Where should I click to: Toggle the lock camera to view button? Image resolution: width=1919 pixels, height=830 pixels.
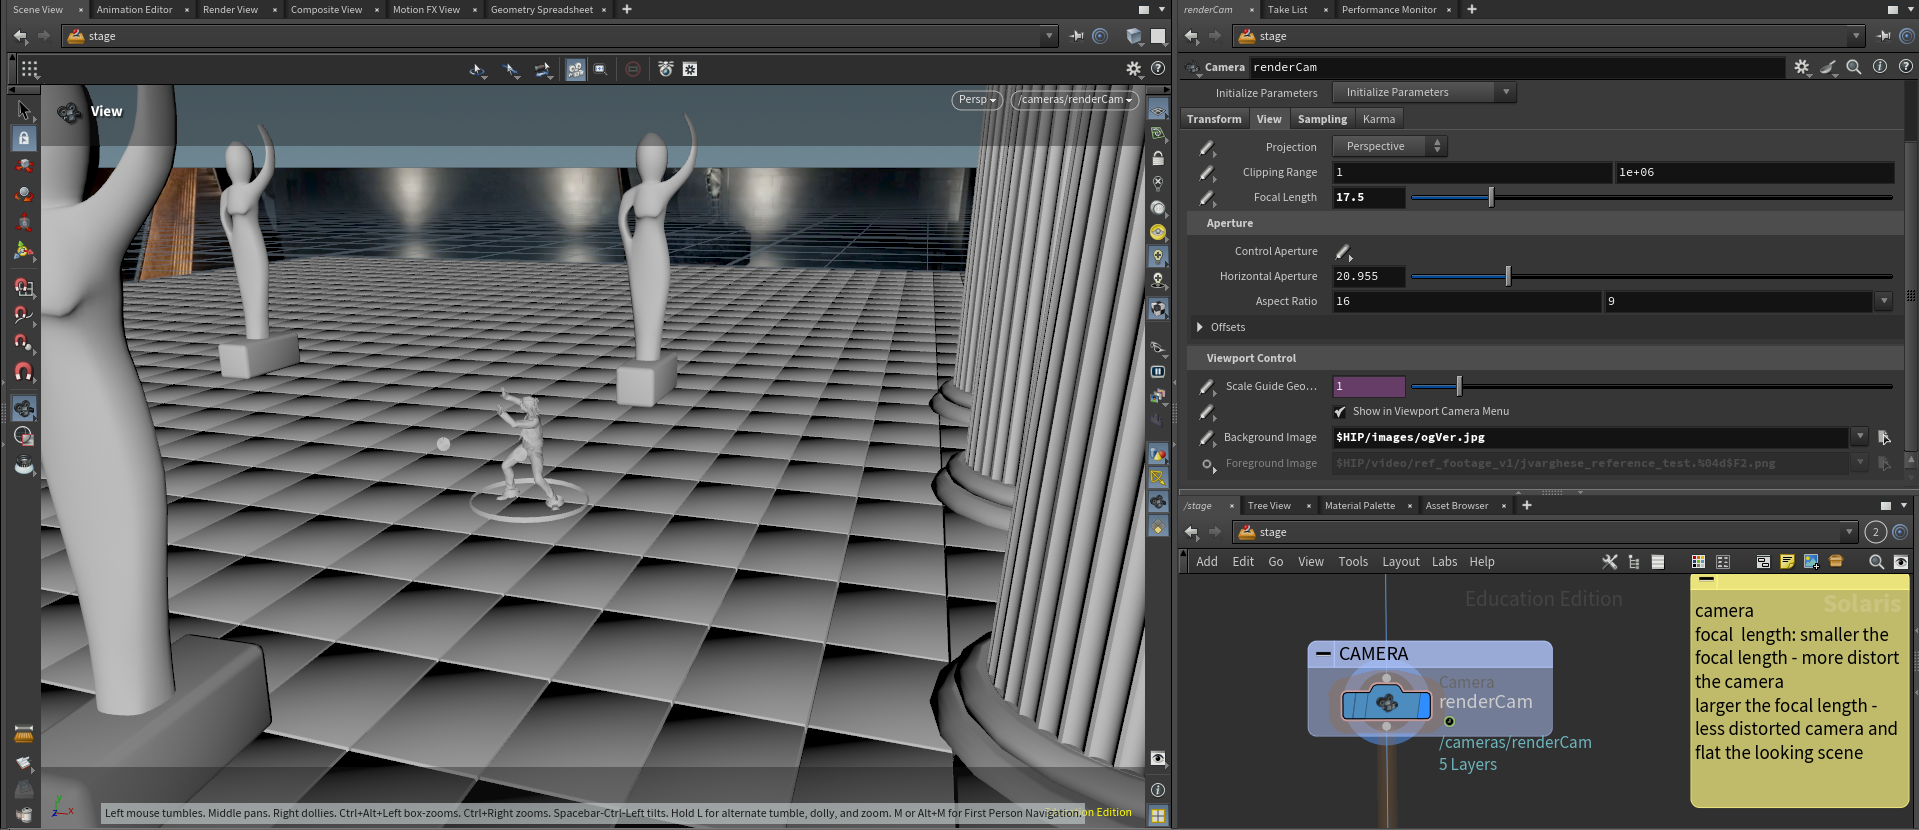pos(1158,158)
